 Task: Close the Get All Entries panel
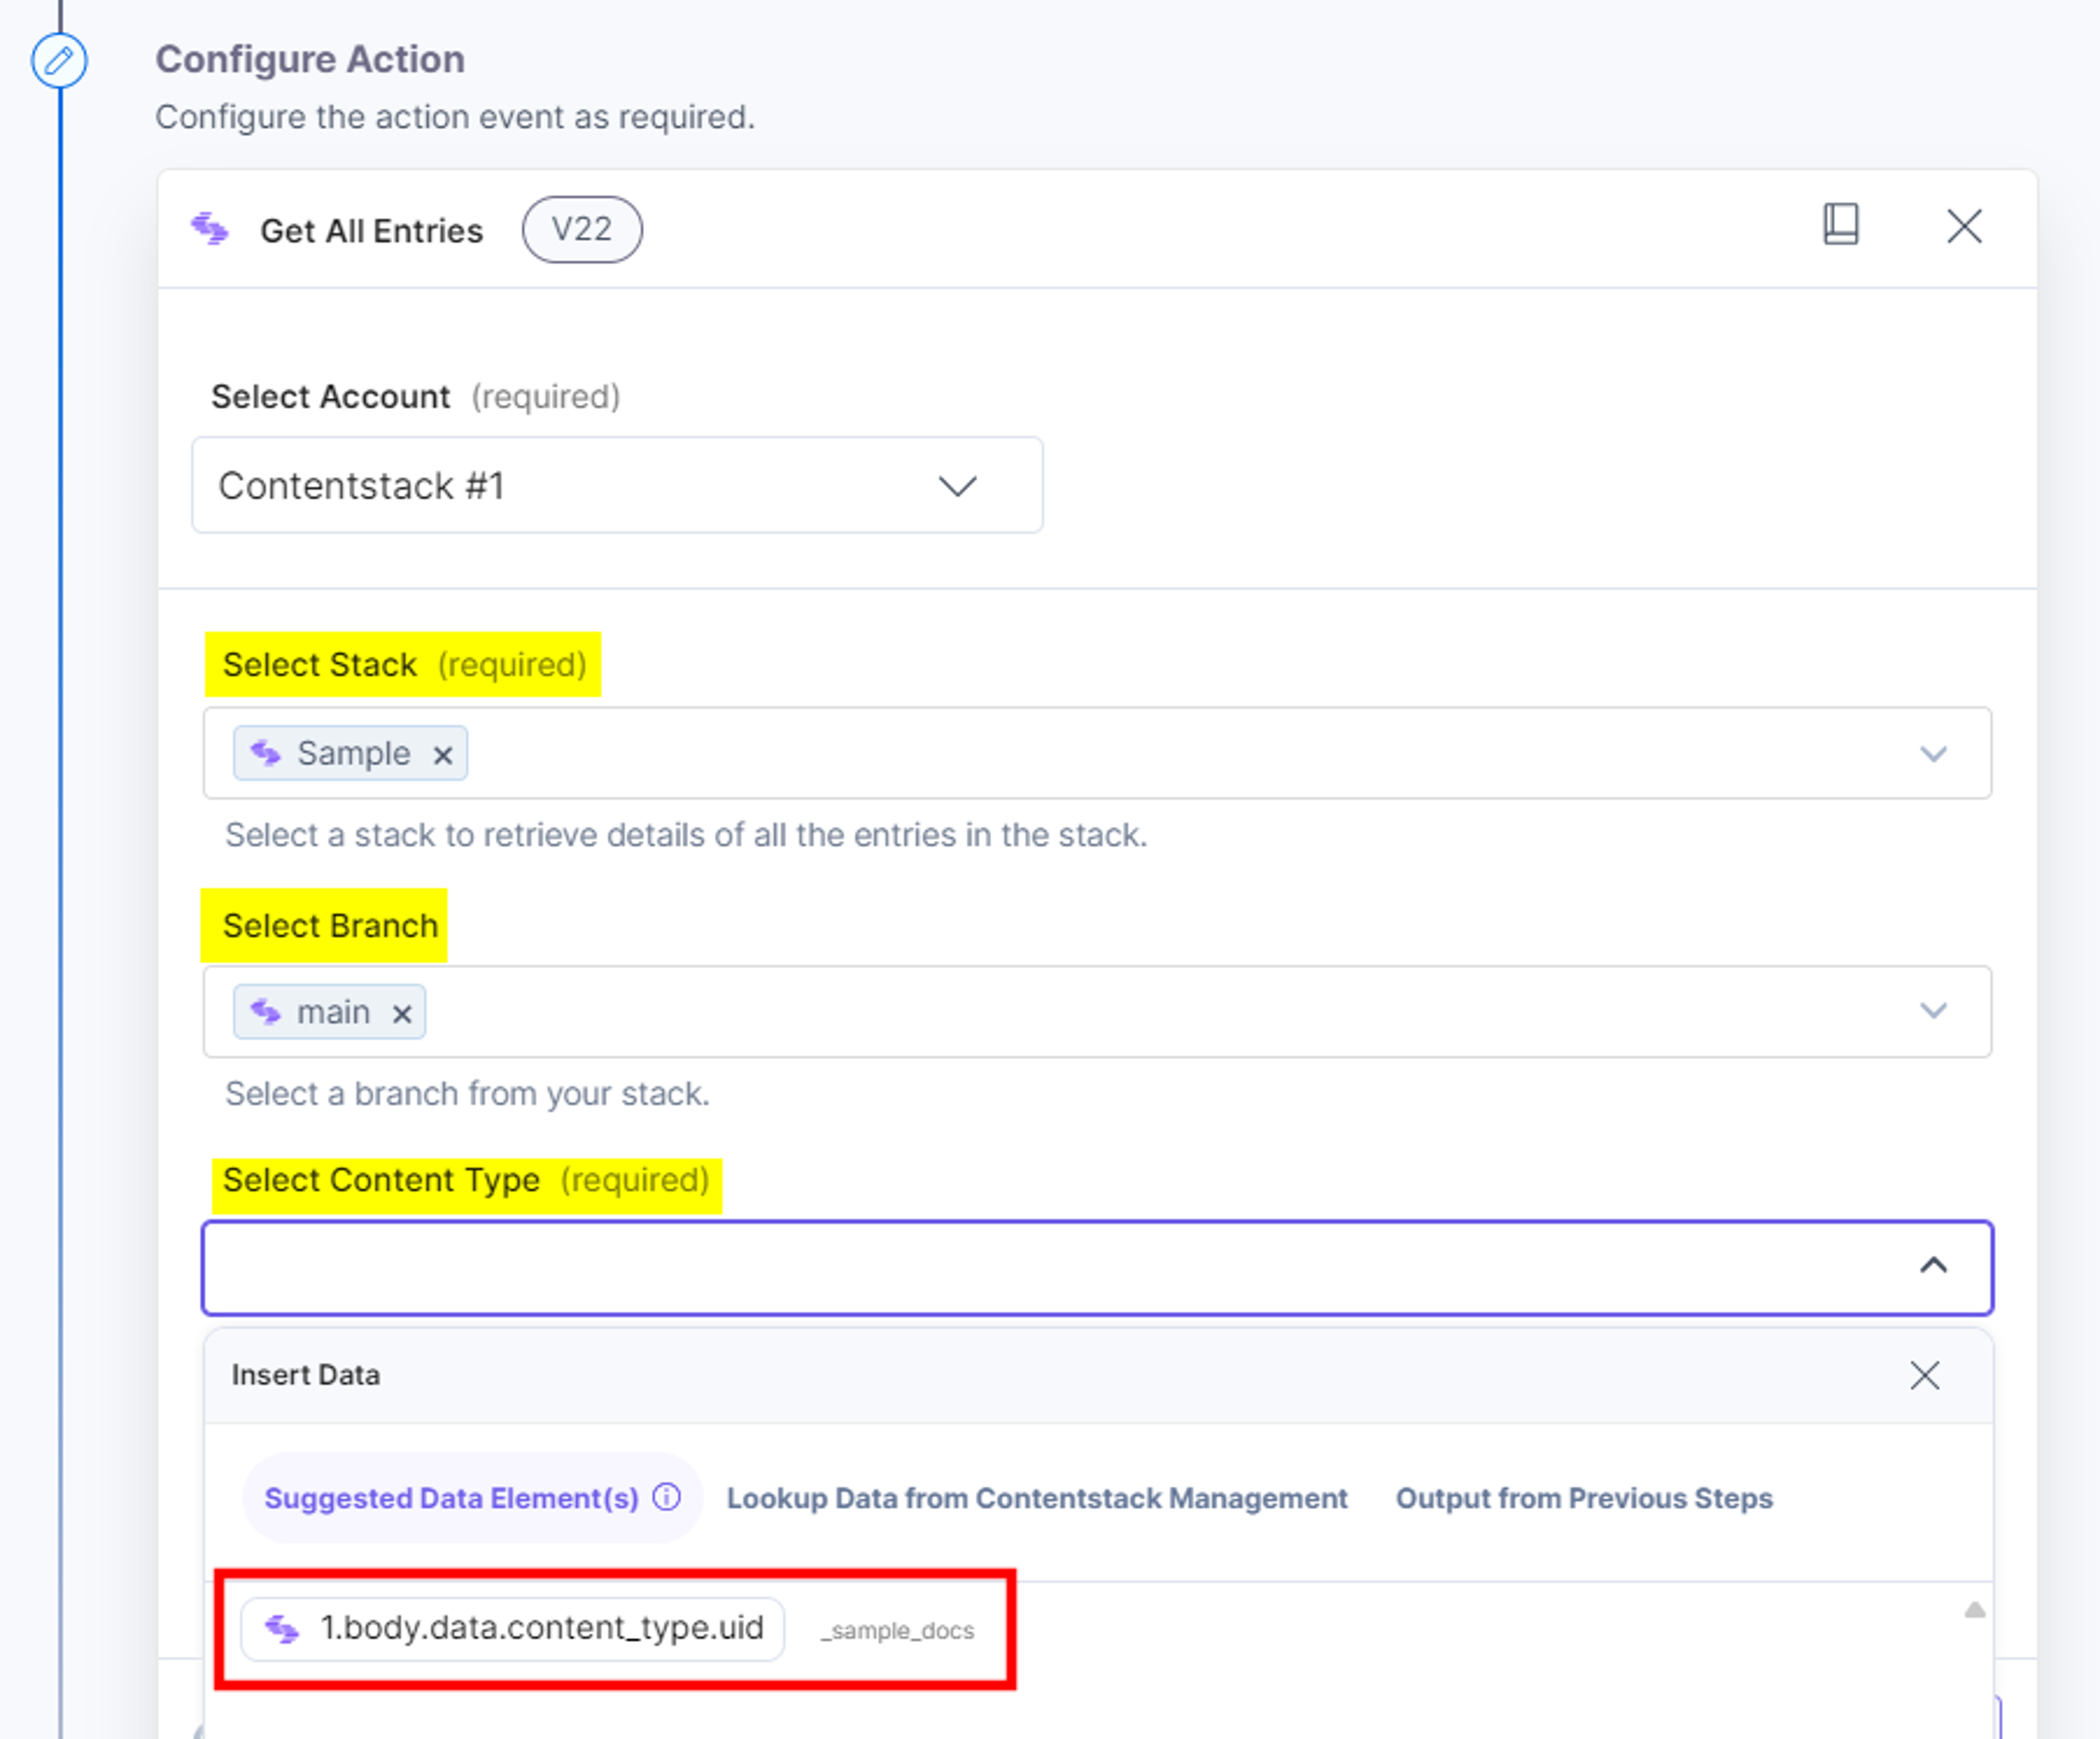tap(1964, 226)
